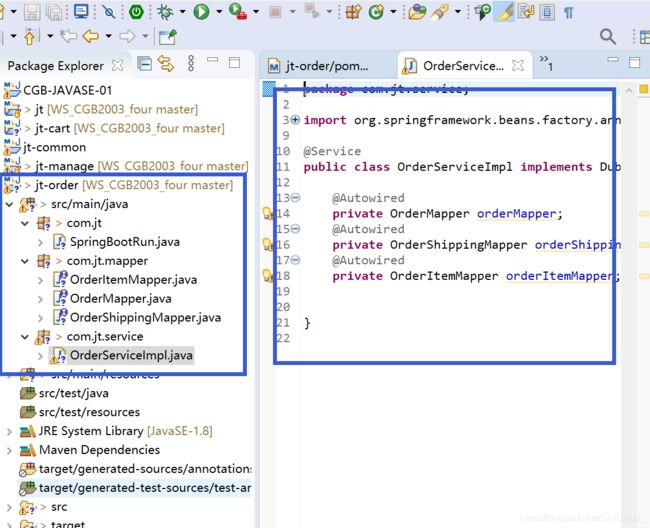Go to Last Edit Location arrow icon
The width and height of the screenshot is (650, 528).
(68, 36)
